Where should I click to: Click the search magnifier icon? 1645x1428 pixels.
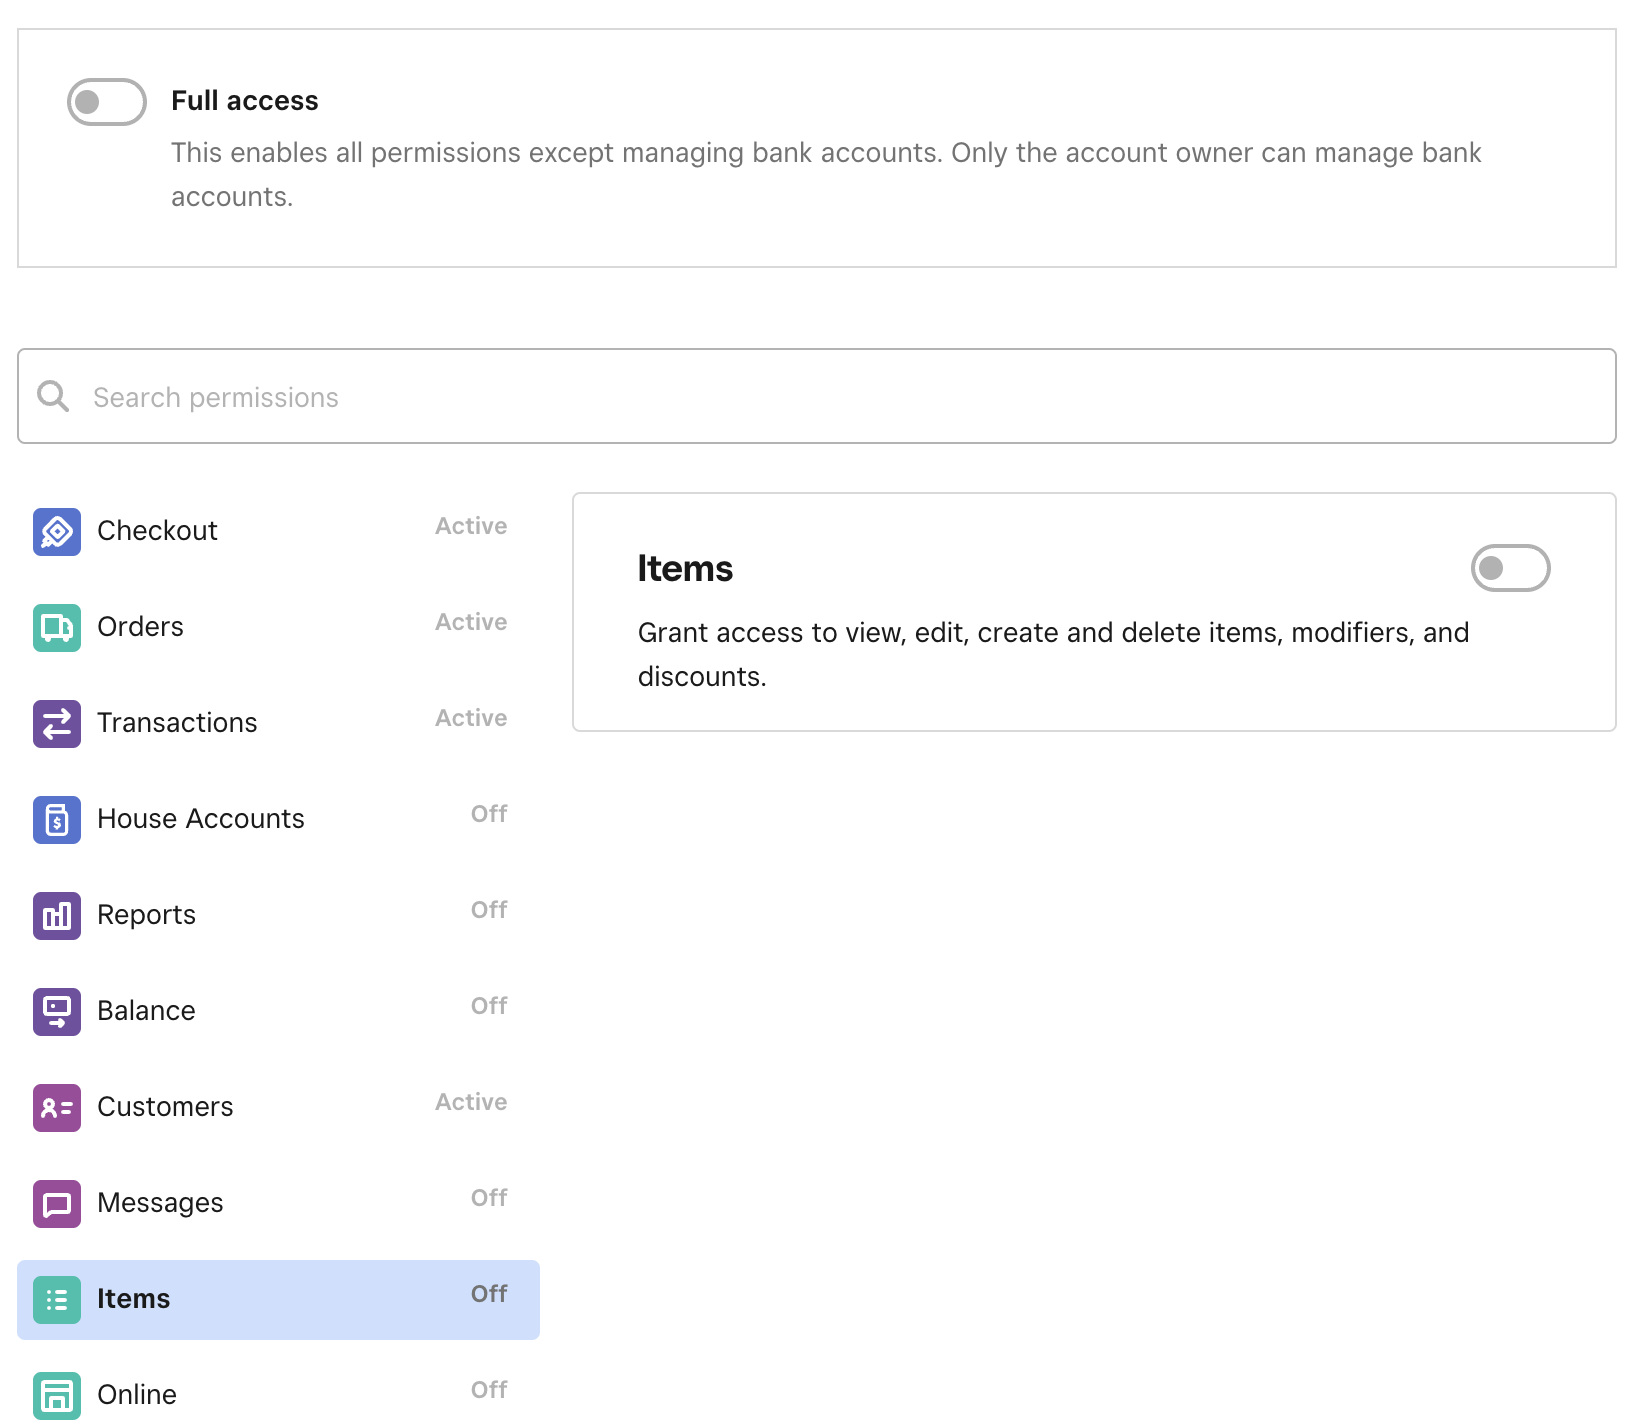click(x=53, y=396)
